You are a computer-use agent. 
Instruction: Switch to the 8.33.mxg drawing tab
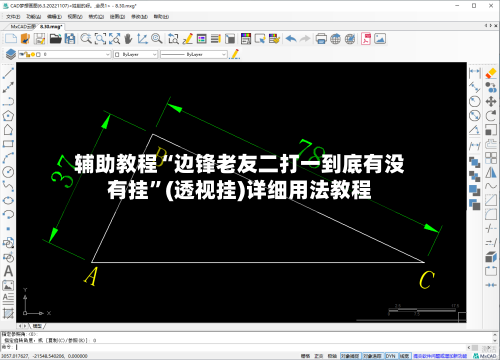pos(51,27)
